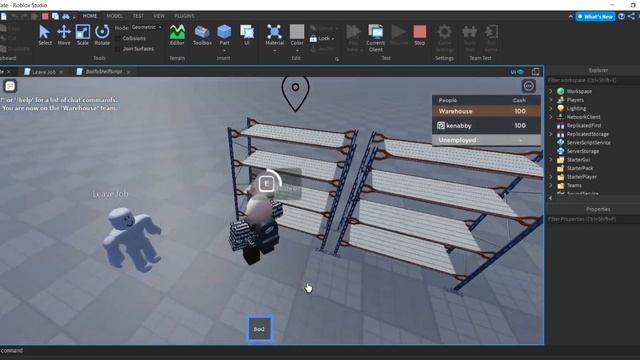
Task: Click the ServerStorage icon
Action: point(561,151)
